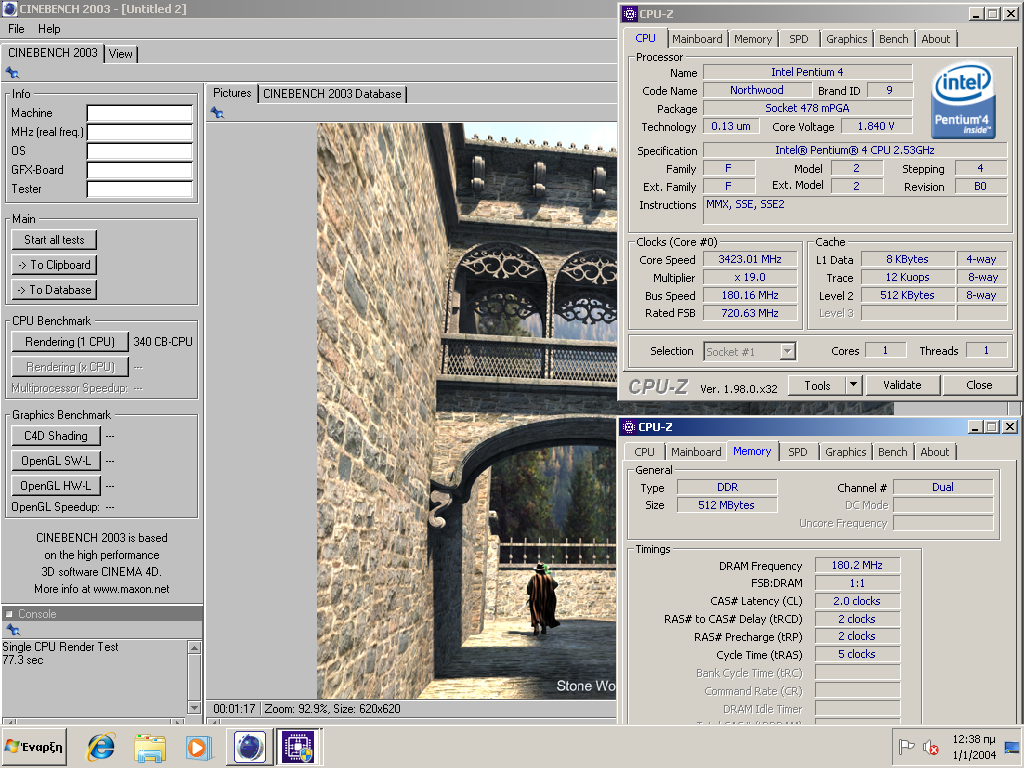Click the muted volume tray icon
The height and width of the screenshot is (768, 1024).
pos(930,746)
